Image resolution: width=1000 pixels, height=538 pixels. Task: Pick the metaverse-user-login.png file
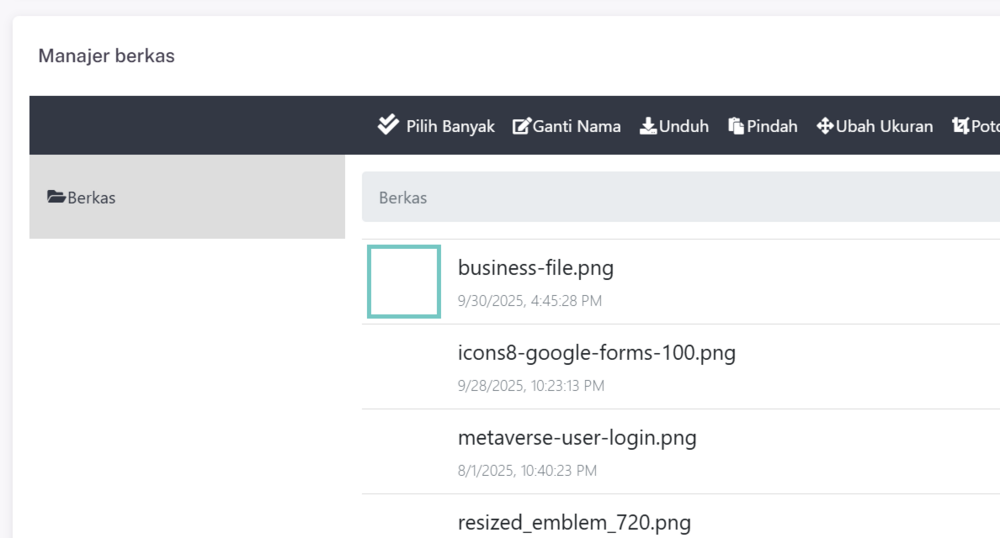coord(577,438)
